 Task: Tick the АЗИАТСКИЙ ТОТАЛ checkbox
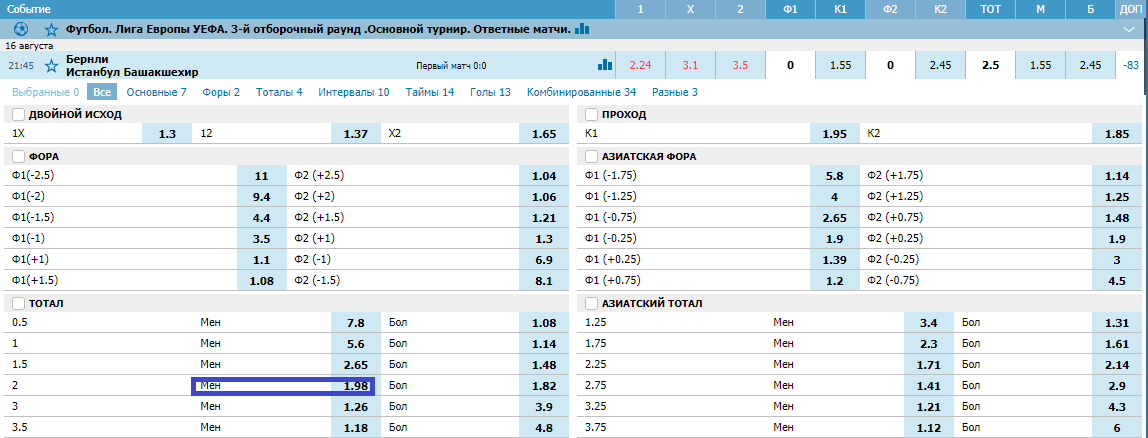click(592, 303)
